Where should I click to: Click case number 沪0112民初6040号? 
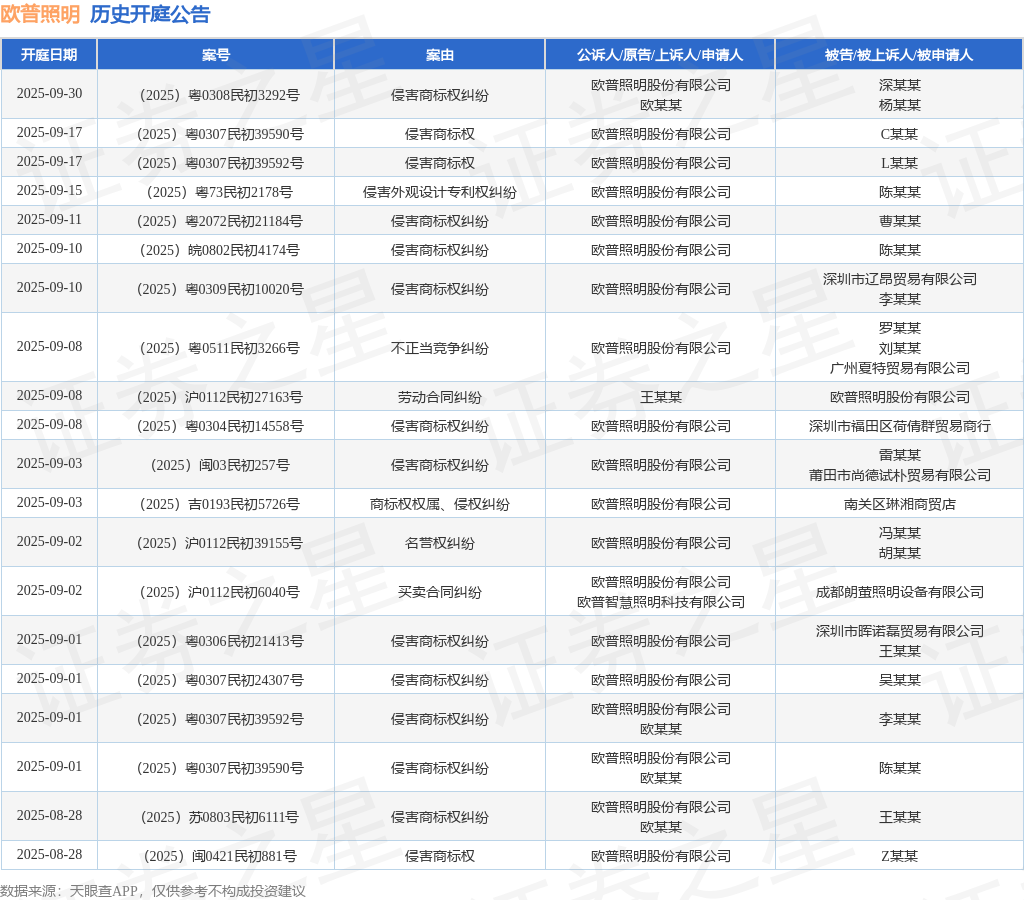point(220,592)
